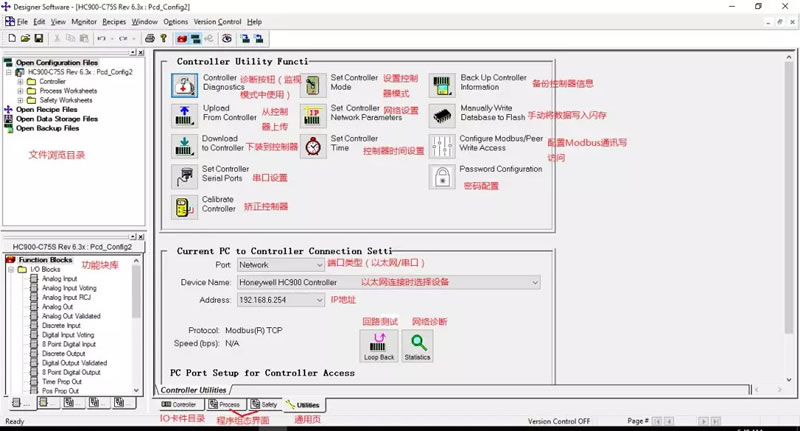Image resolution: width=800 pixels, height=431 pixels.
Task: Click the New file toolbar icon
Action: (12, 38)
